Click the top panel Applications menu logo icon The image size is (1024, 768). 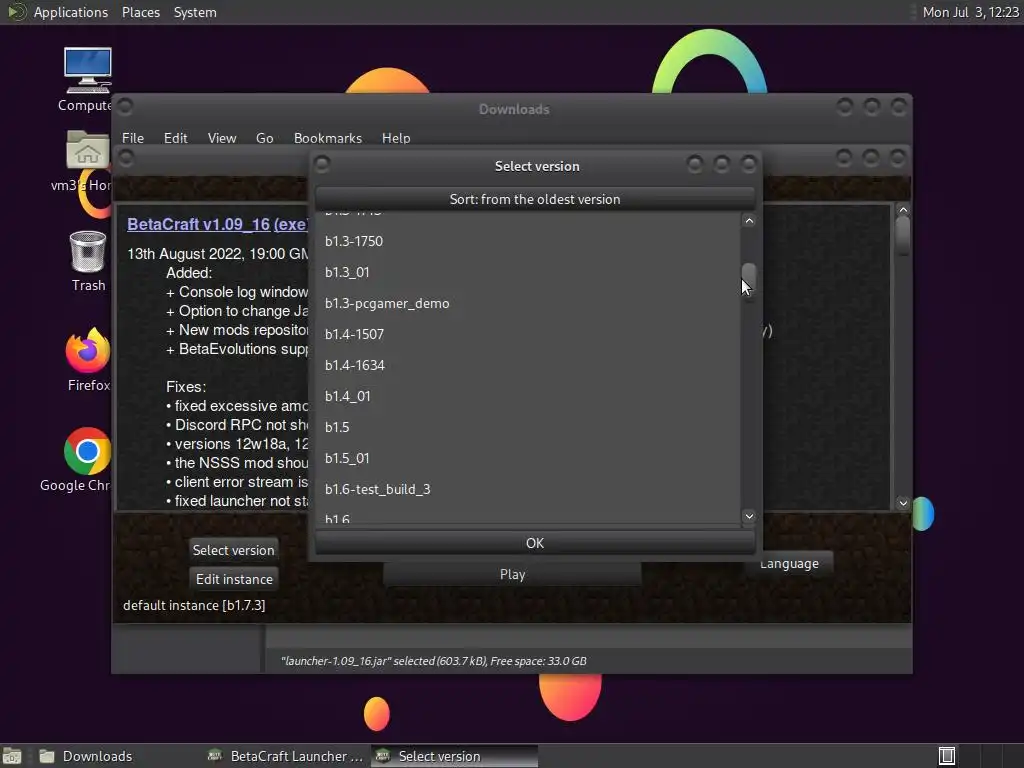coord(15,12)
